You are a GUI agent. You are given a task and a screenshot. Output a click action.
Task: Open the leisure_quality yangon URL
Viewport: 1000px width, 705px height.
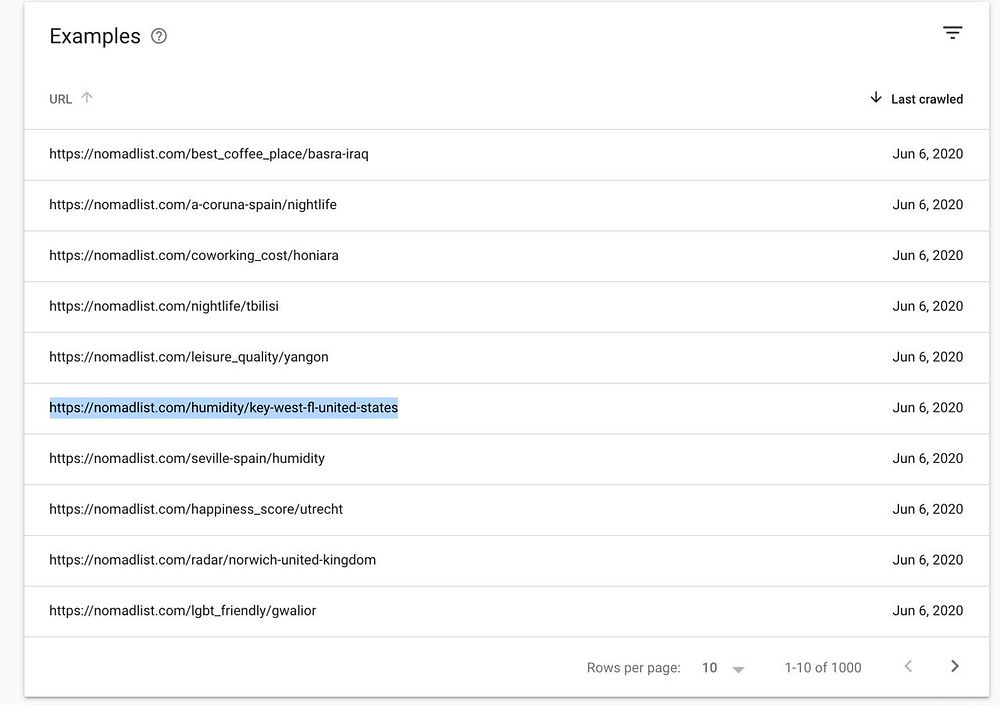[x=189, y=357]
